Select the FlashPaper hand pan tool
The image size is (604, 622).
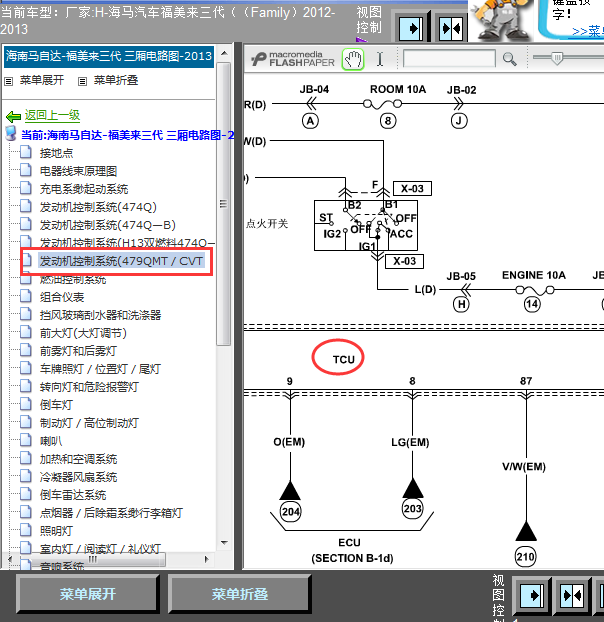coord(353,60)
